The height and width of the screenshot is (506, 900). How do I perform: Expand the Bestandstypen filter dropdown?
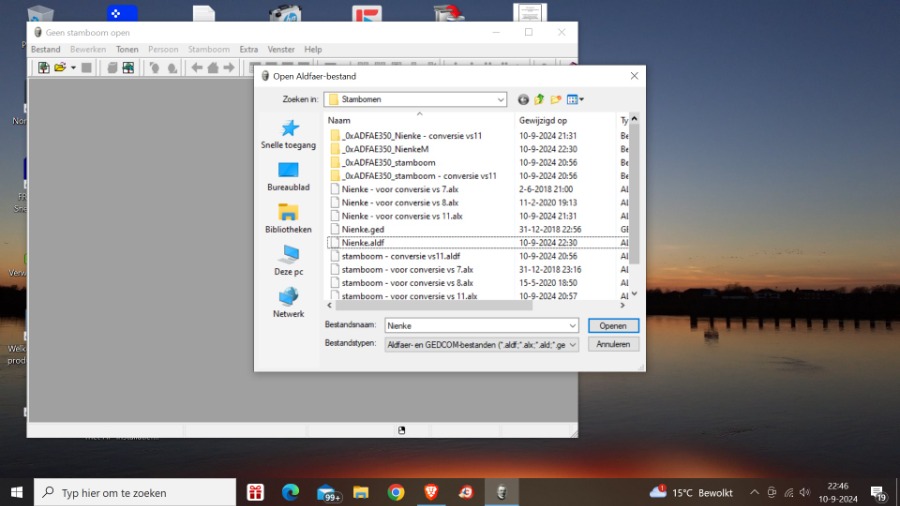tap(572, 344)
